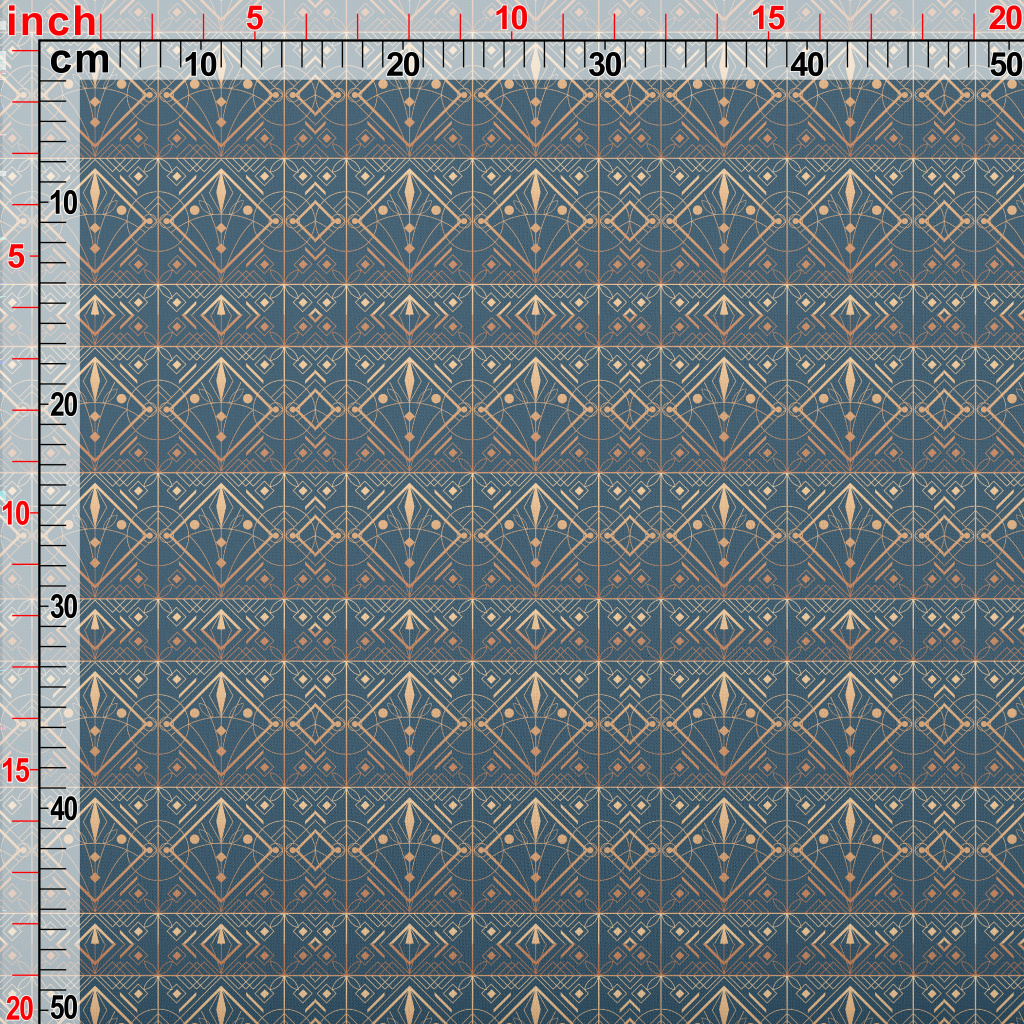Choose the red 15 on left inch ruler
1024x1024 pixels.
[x=16, y=771]
